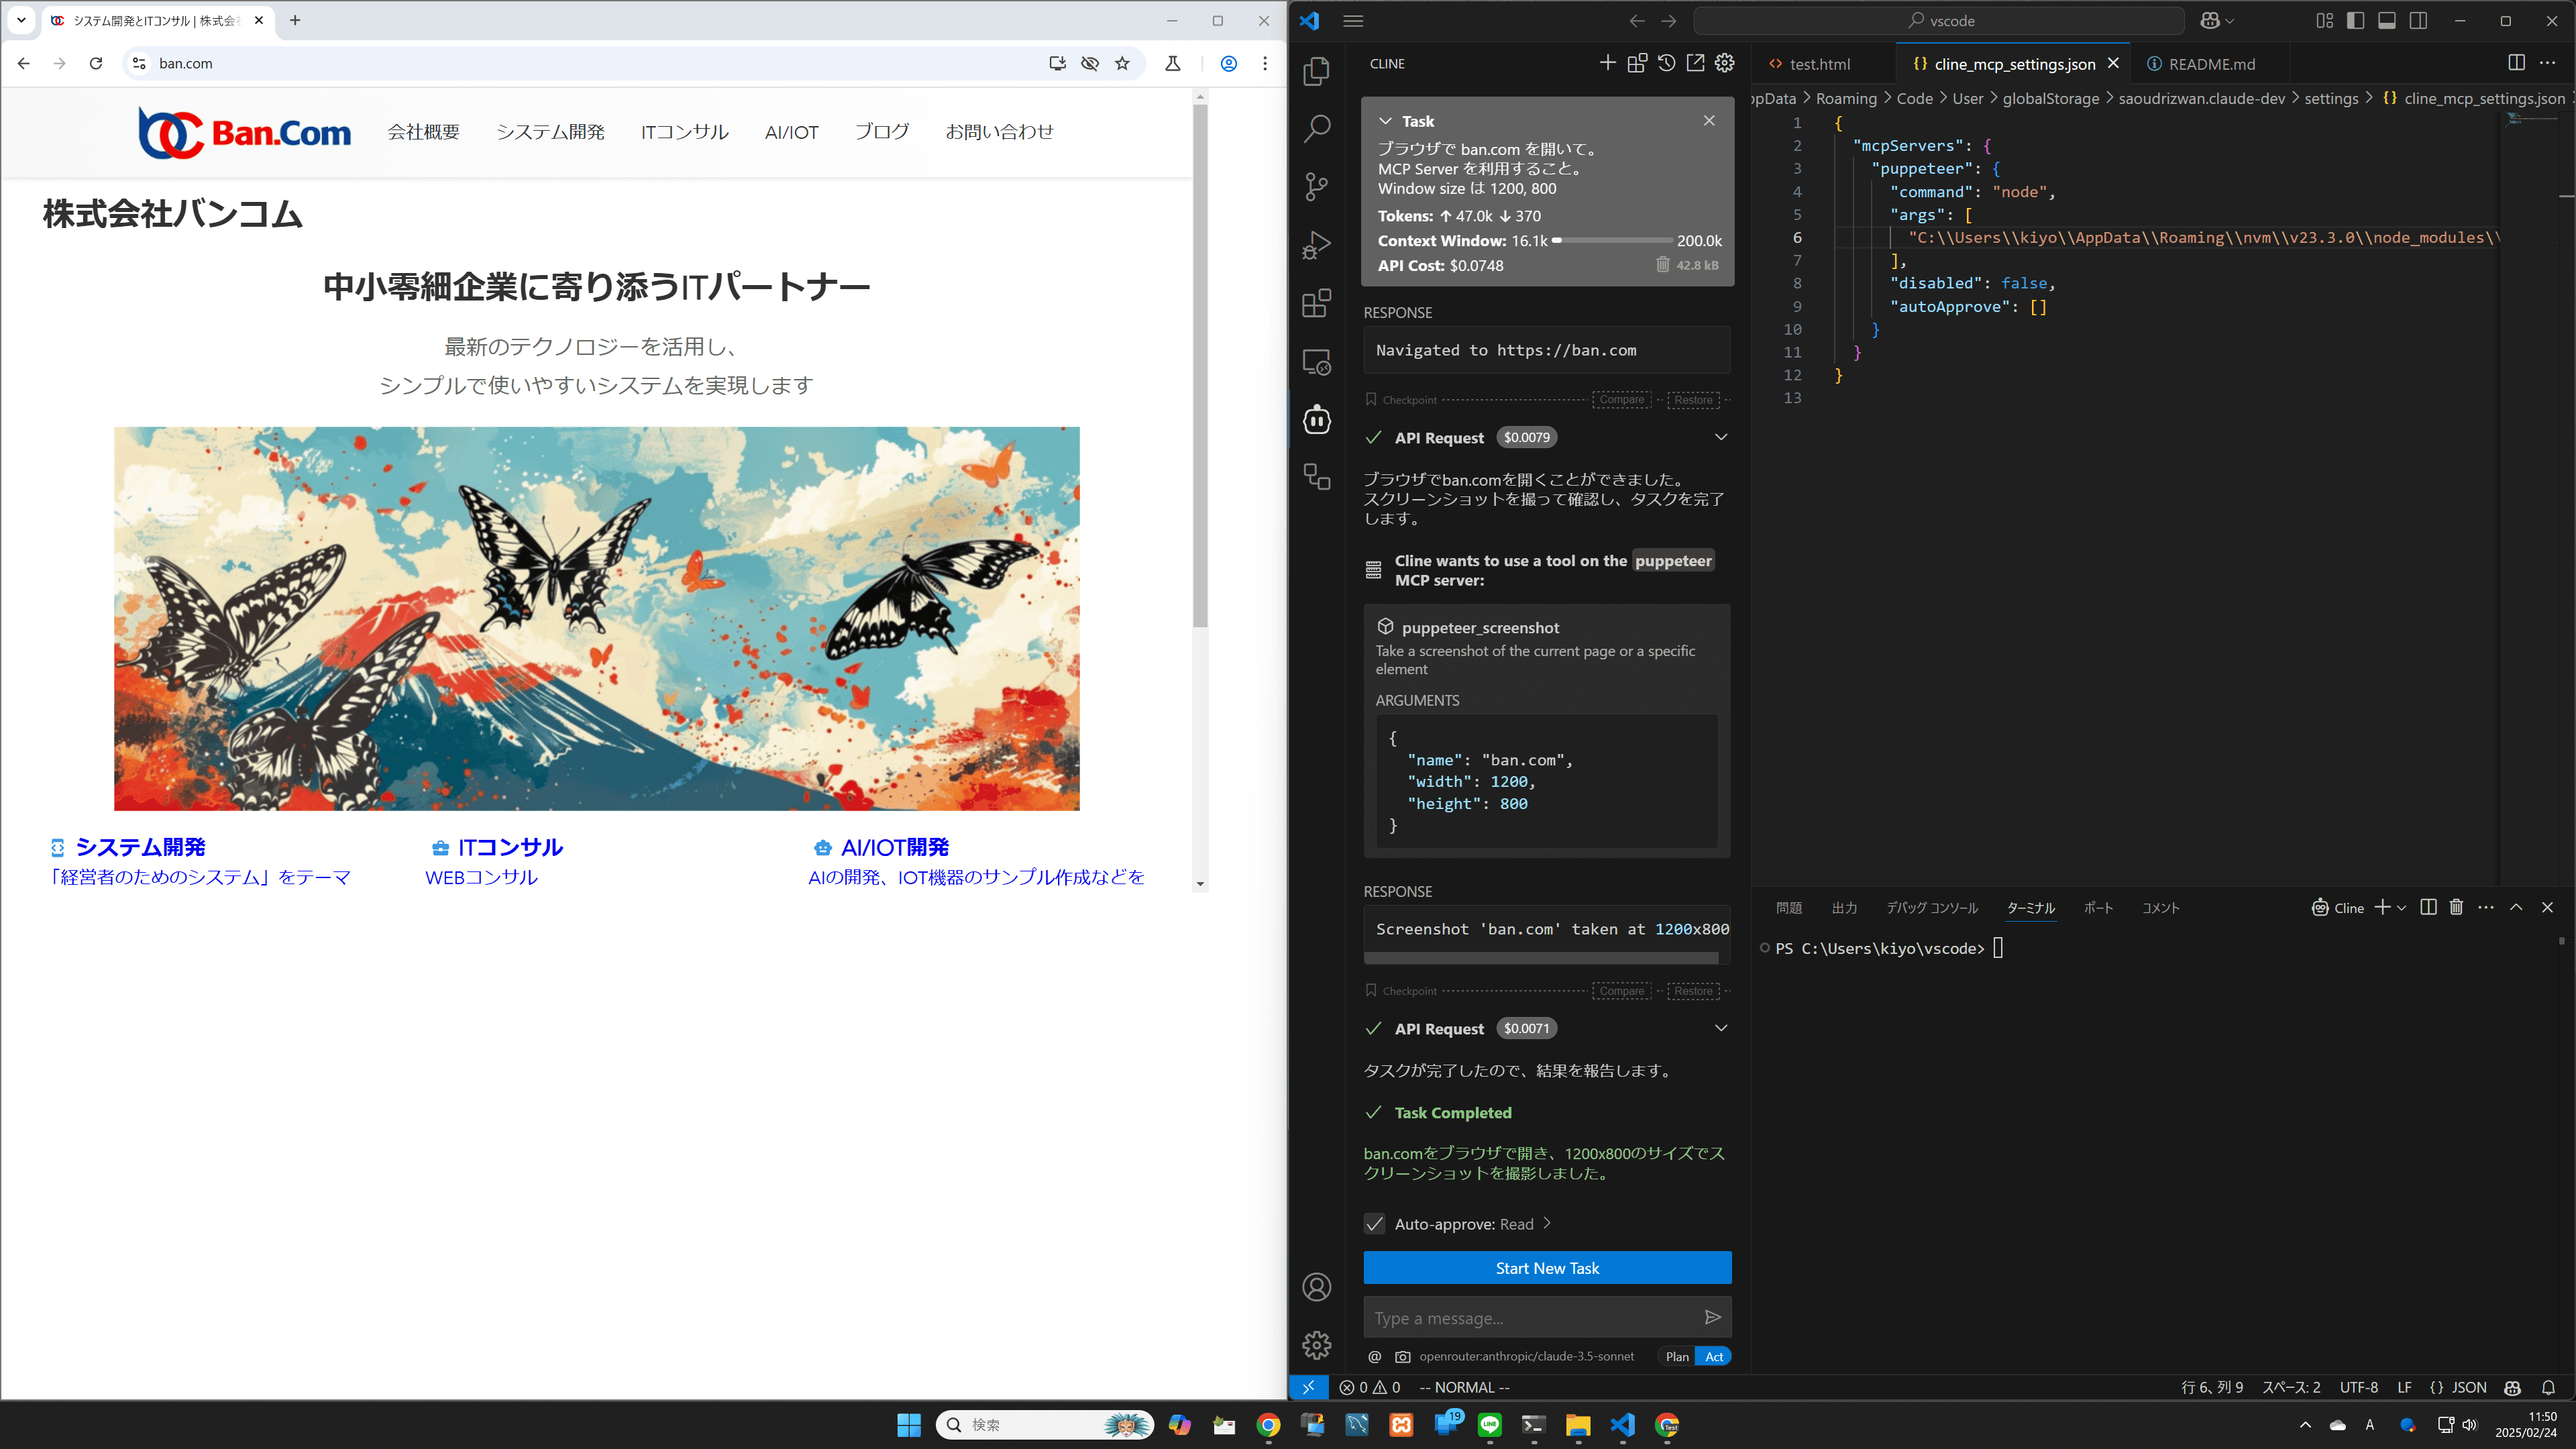This screenshot has height=1449, width=2576.
Task: Expand the first API Request details
Action: tap(1721, 437)
